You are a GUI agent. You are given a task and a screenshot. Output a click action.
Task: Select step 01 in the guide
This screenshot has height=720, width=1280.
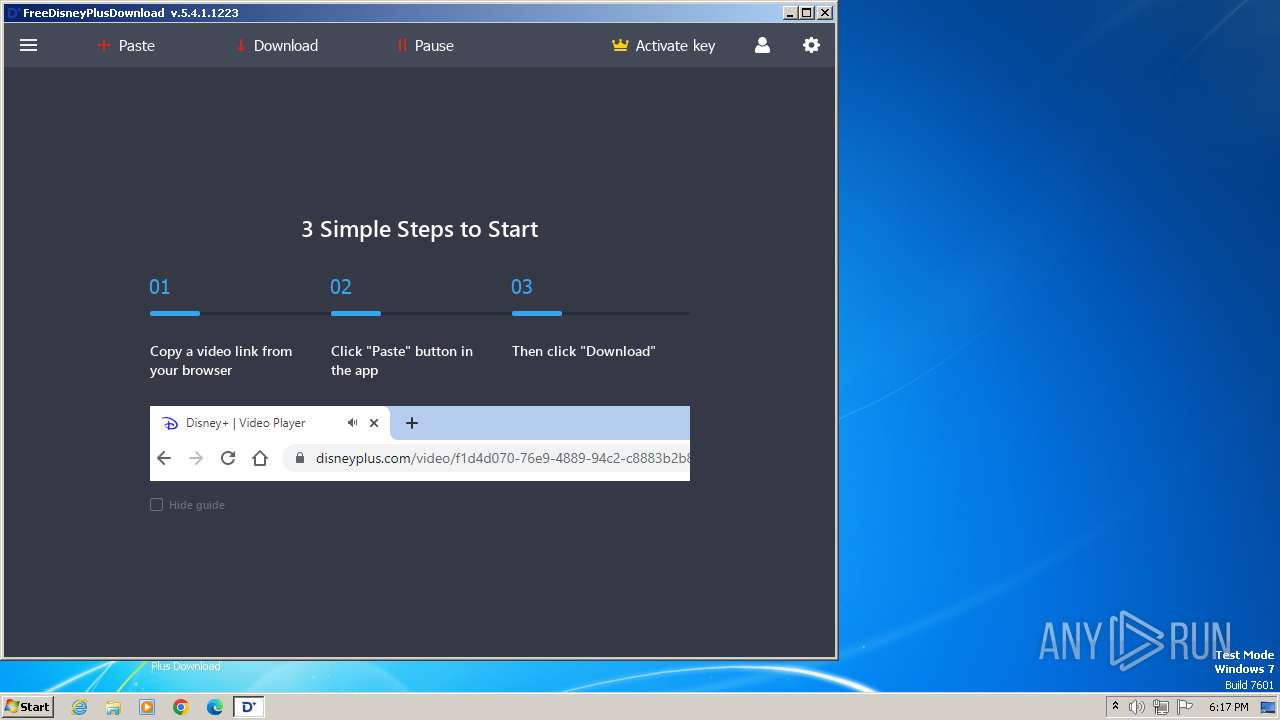click(x=160, y=287)
